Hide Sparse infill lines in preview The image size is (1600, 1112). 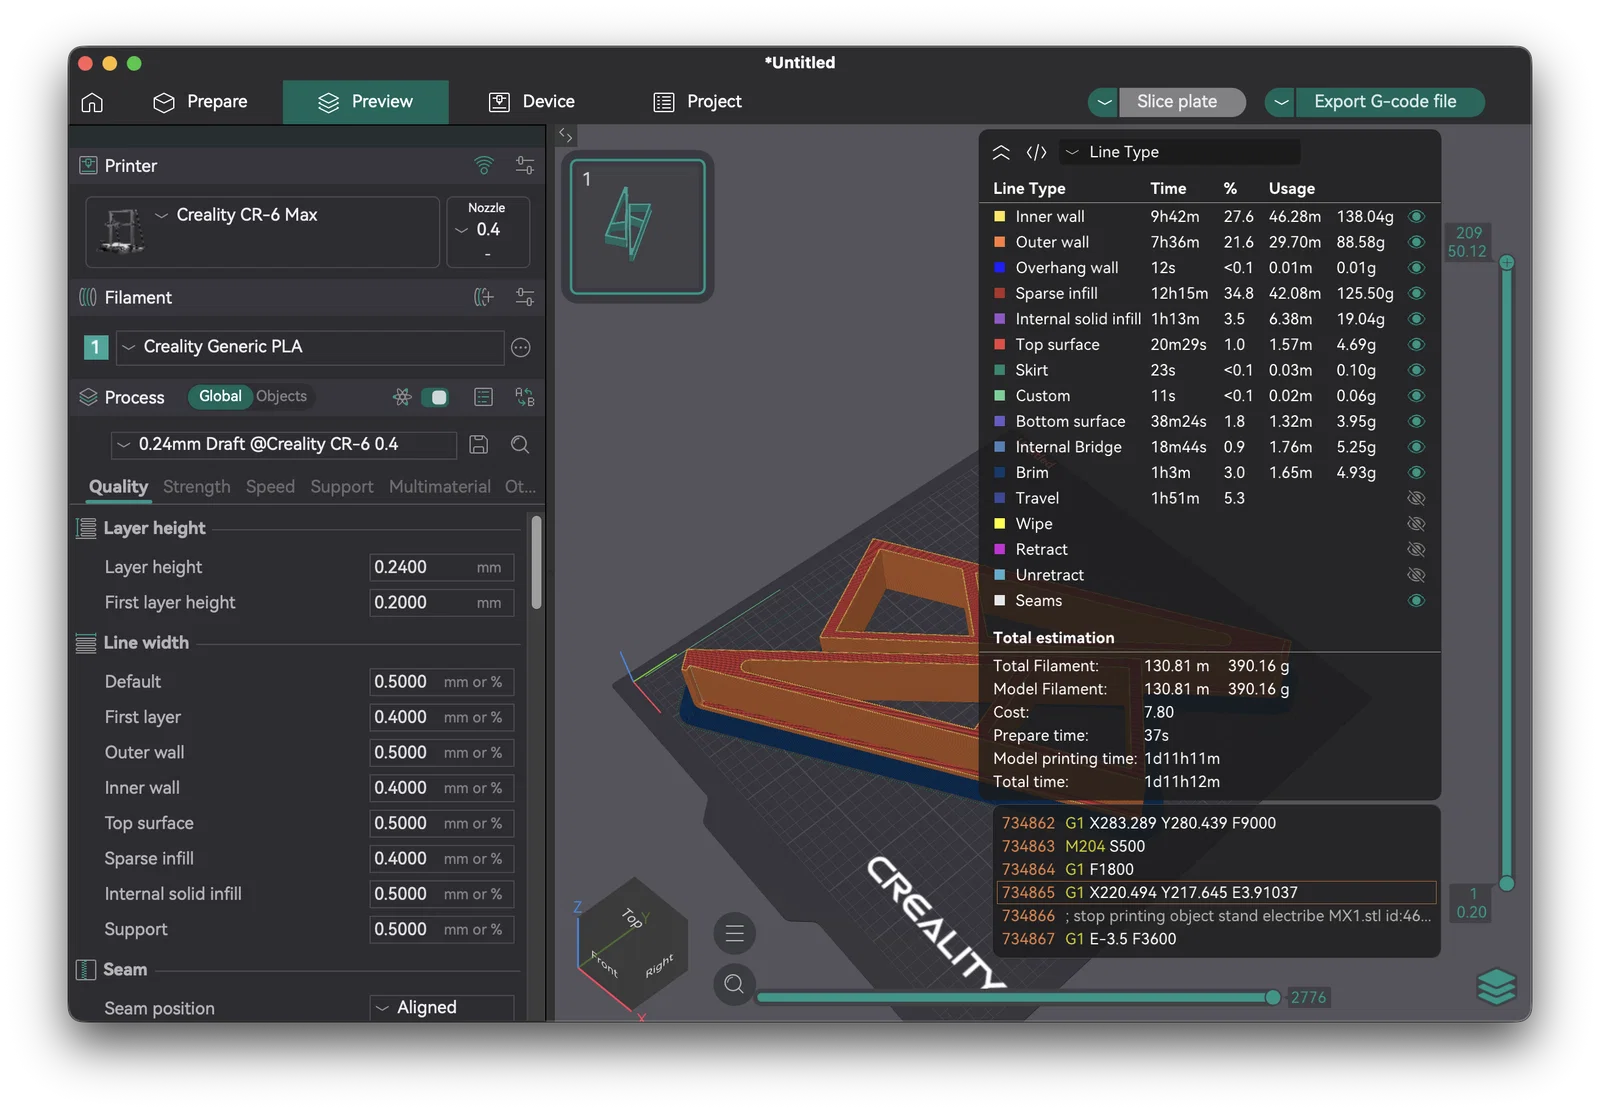[x=1416, y=293]
